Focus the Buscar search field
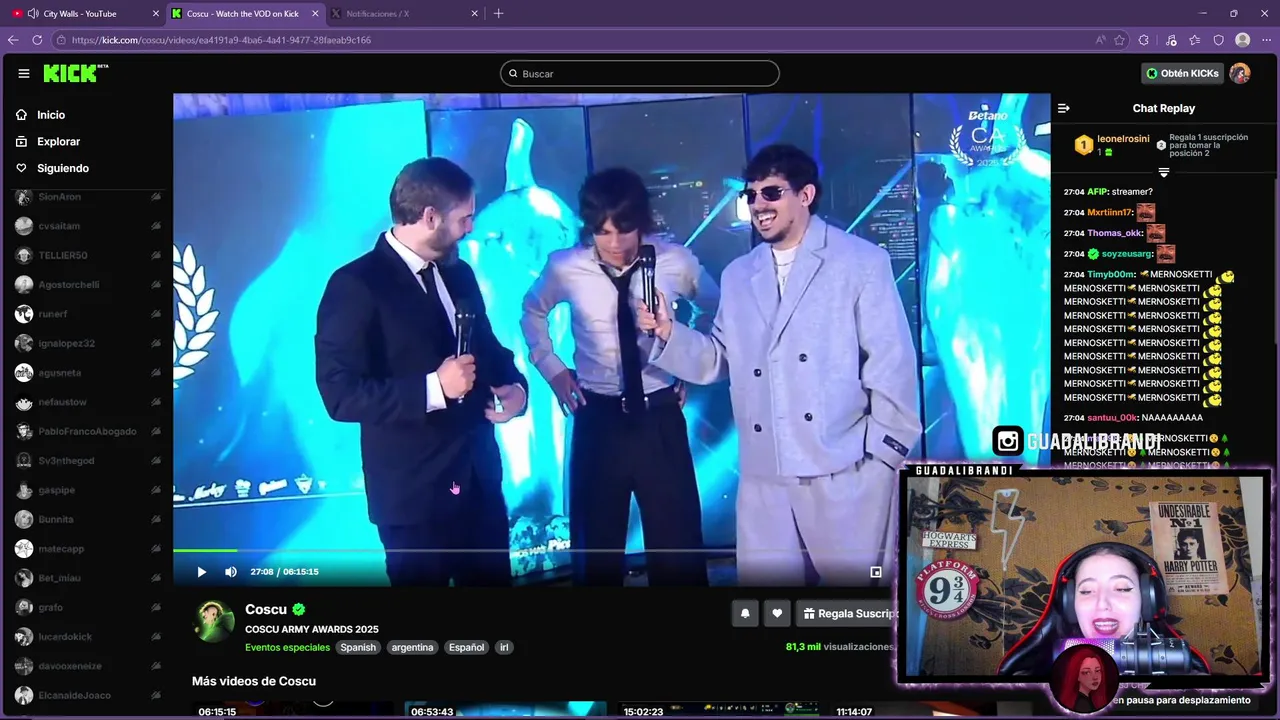Image resolution: width=1280 pixels, height=720 pixels. coord(640,73)
